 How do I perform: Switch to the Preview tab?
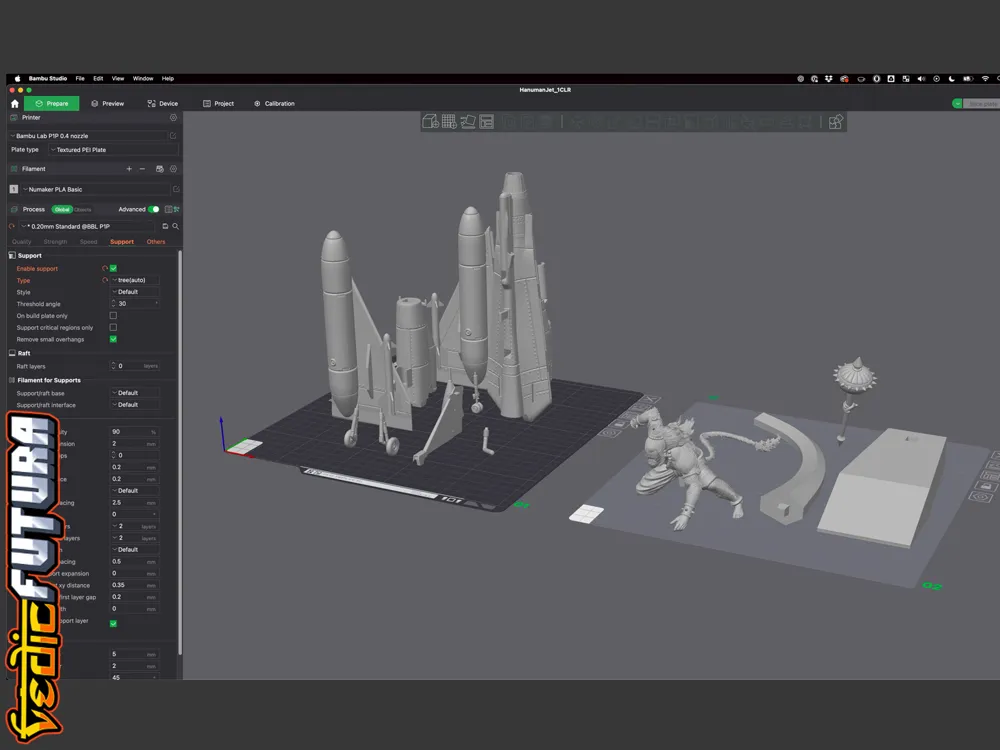click(108, 103)
